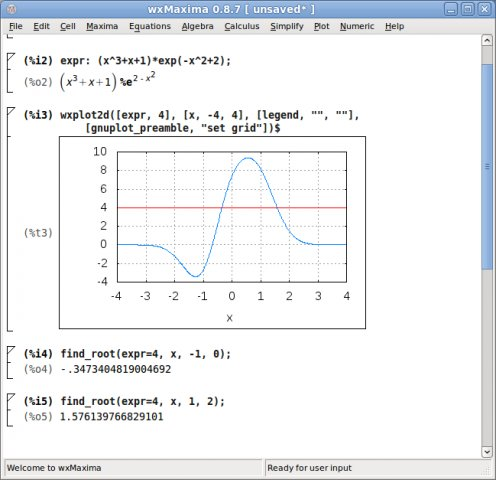Image resolution: width=496 pixels, height=480 pixels.
Task: Open the Maxima menu
Action: pyautogui.click(x=102, y=26)
